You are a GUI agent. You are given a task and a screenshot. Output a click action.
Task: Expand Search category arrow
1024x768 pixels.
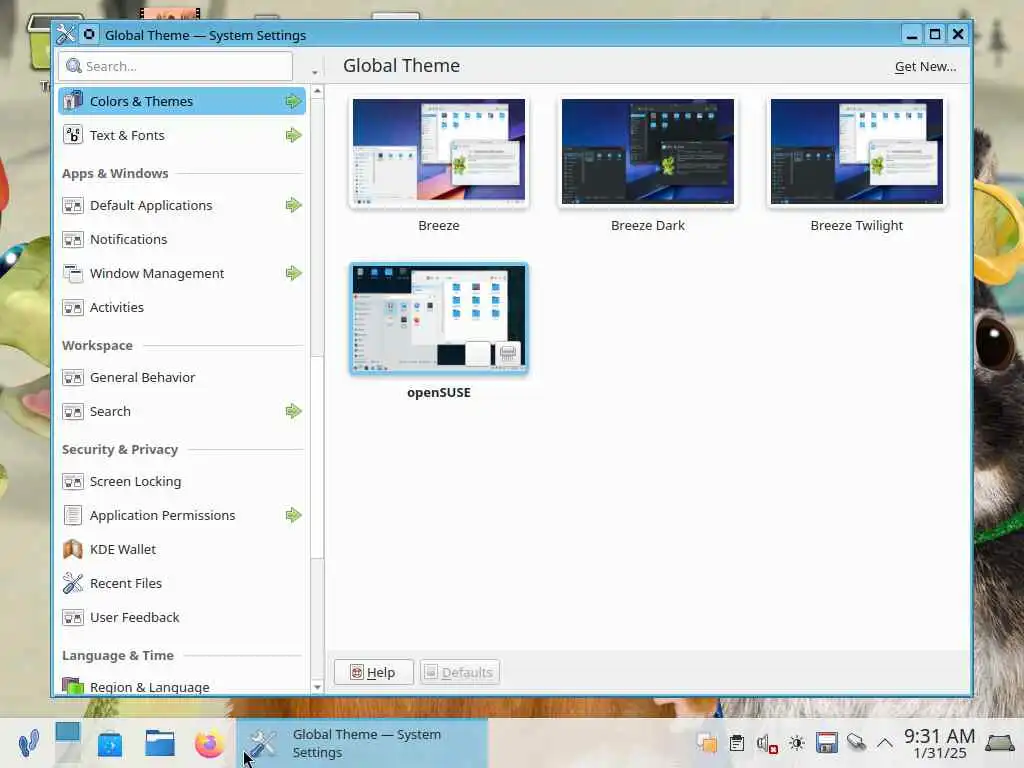click(x=293, y=411)
